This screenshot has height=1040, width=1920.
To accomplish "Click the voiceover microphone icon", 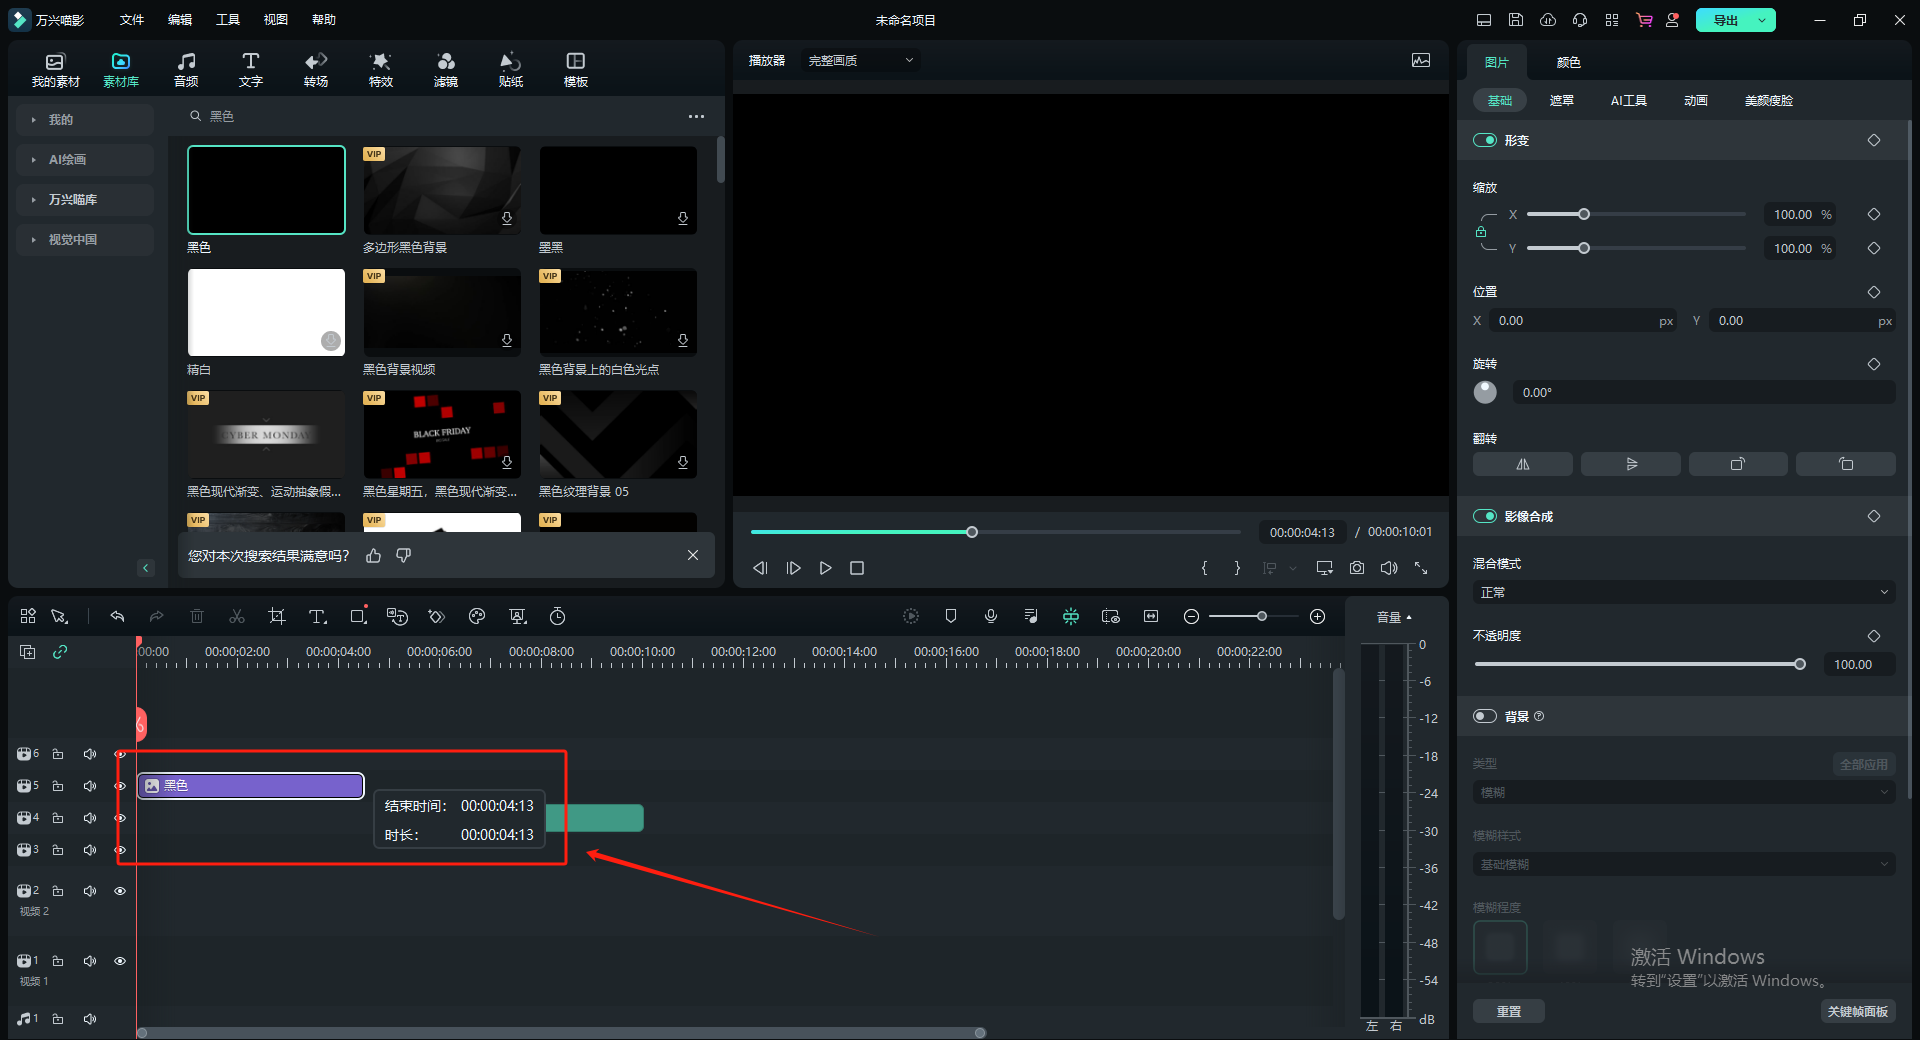I will (991, 617).
